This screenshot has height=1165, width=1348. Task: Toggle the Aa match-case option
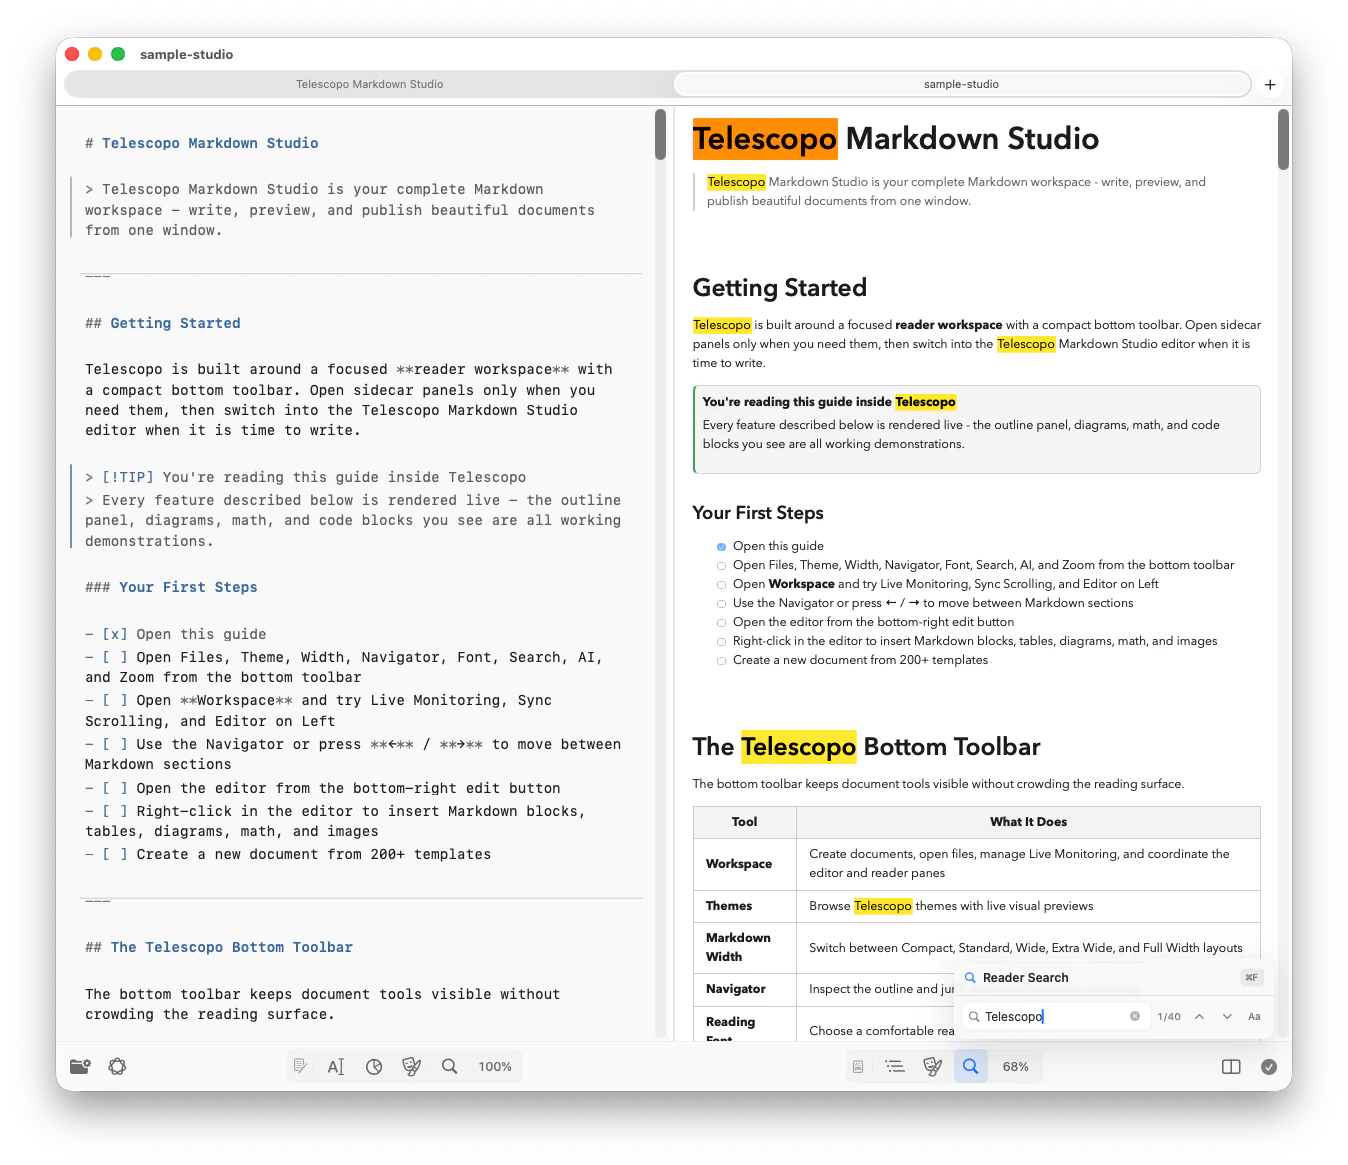click(1254, 1016)
